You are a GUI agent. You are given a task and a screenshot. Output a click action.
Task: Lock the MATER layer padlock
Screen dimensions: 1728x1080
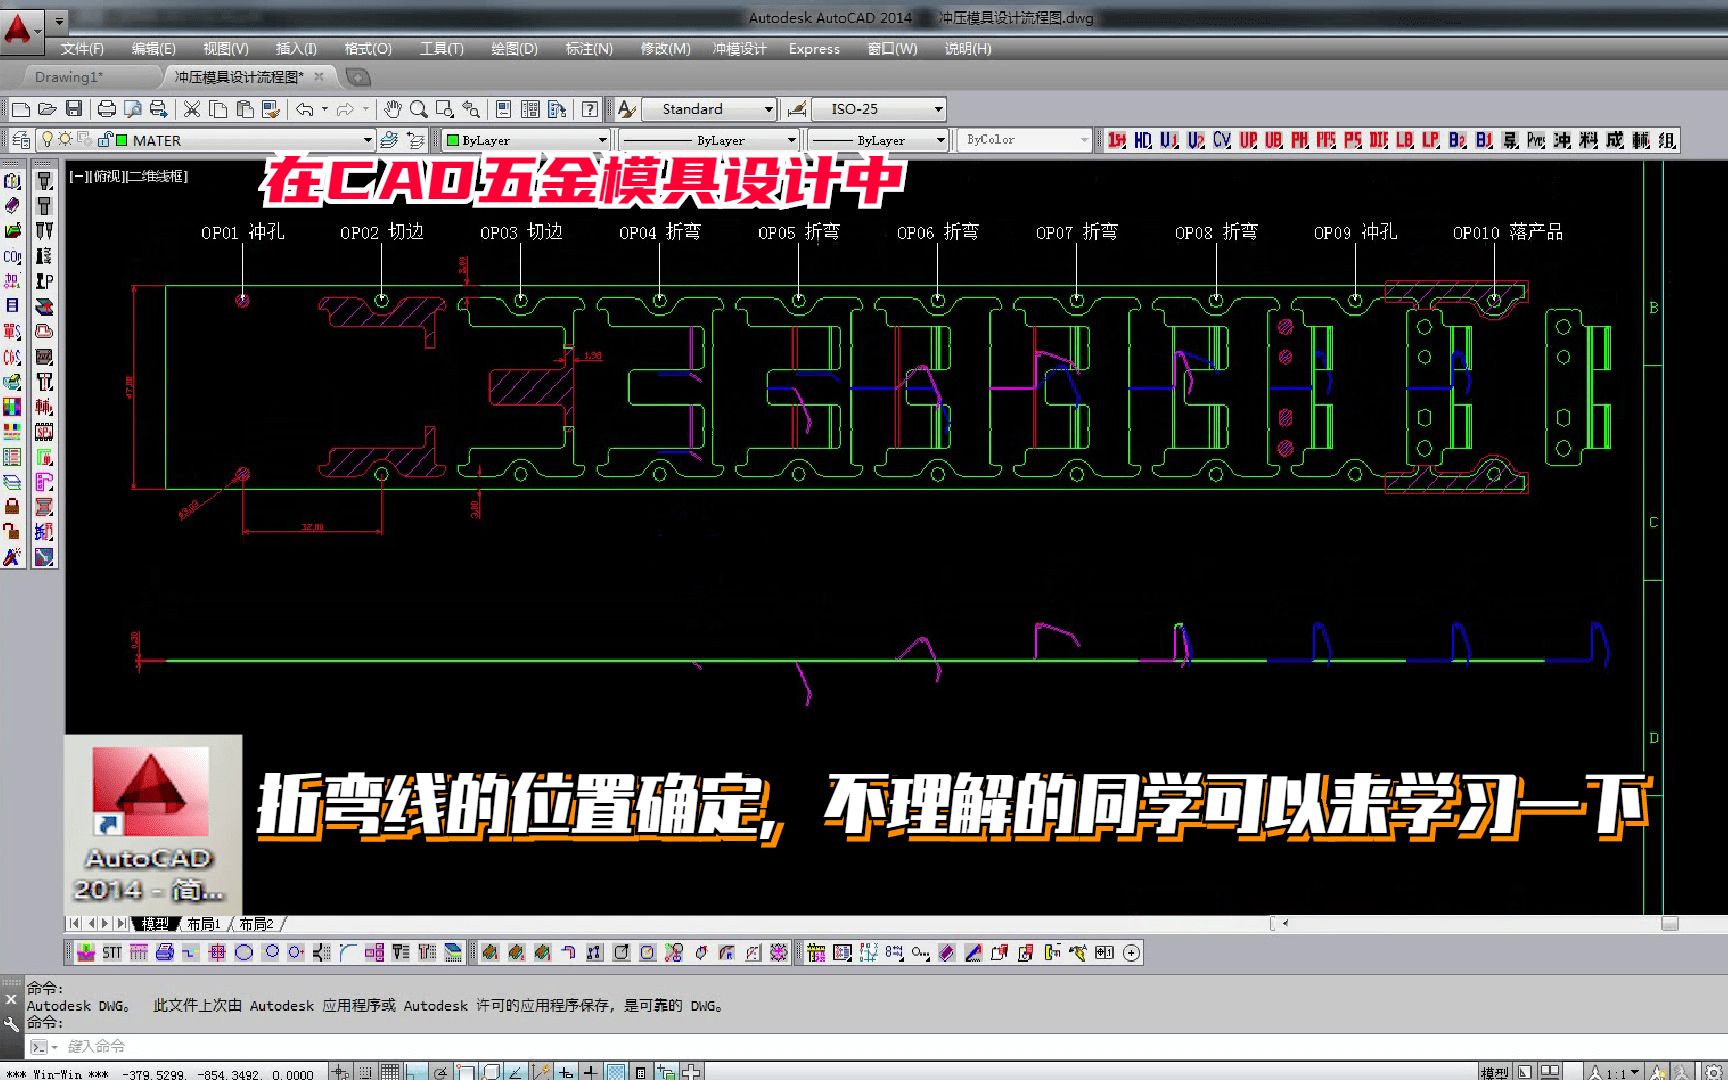pyautogui.click(x=106, y=140)
